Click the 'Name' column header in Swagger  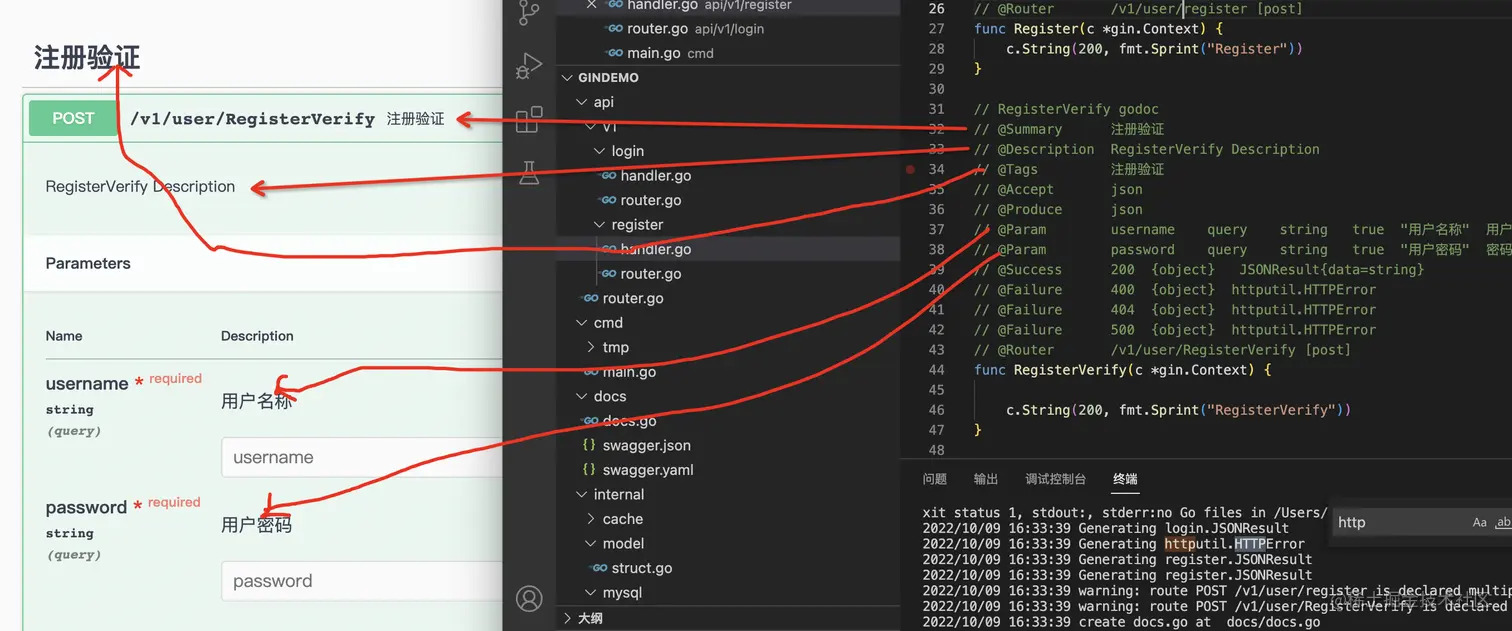tap(64, 336)
